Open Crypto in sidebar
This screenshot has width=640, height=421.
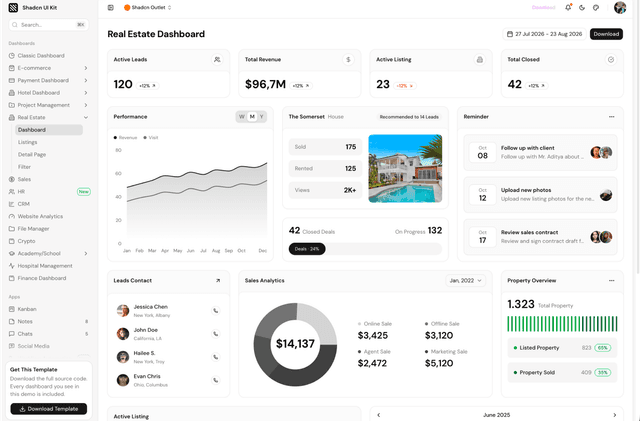coord(49,241)
